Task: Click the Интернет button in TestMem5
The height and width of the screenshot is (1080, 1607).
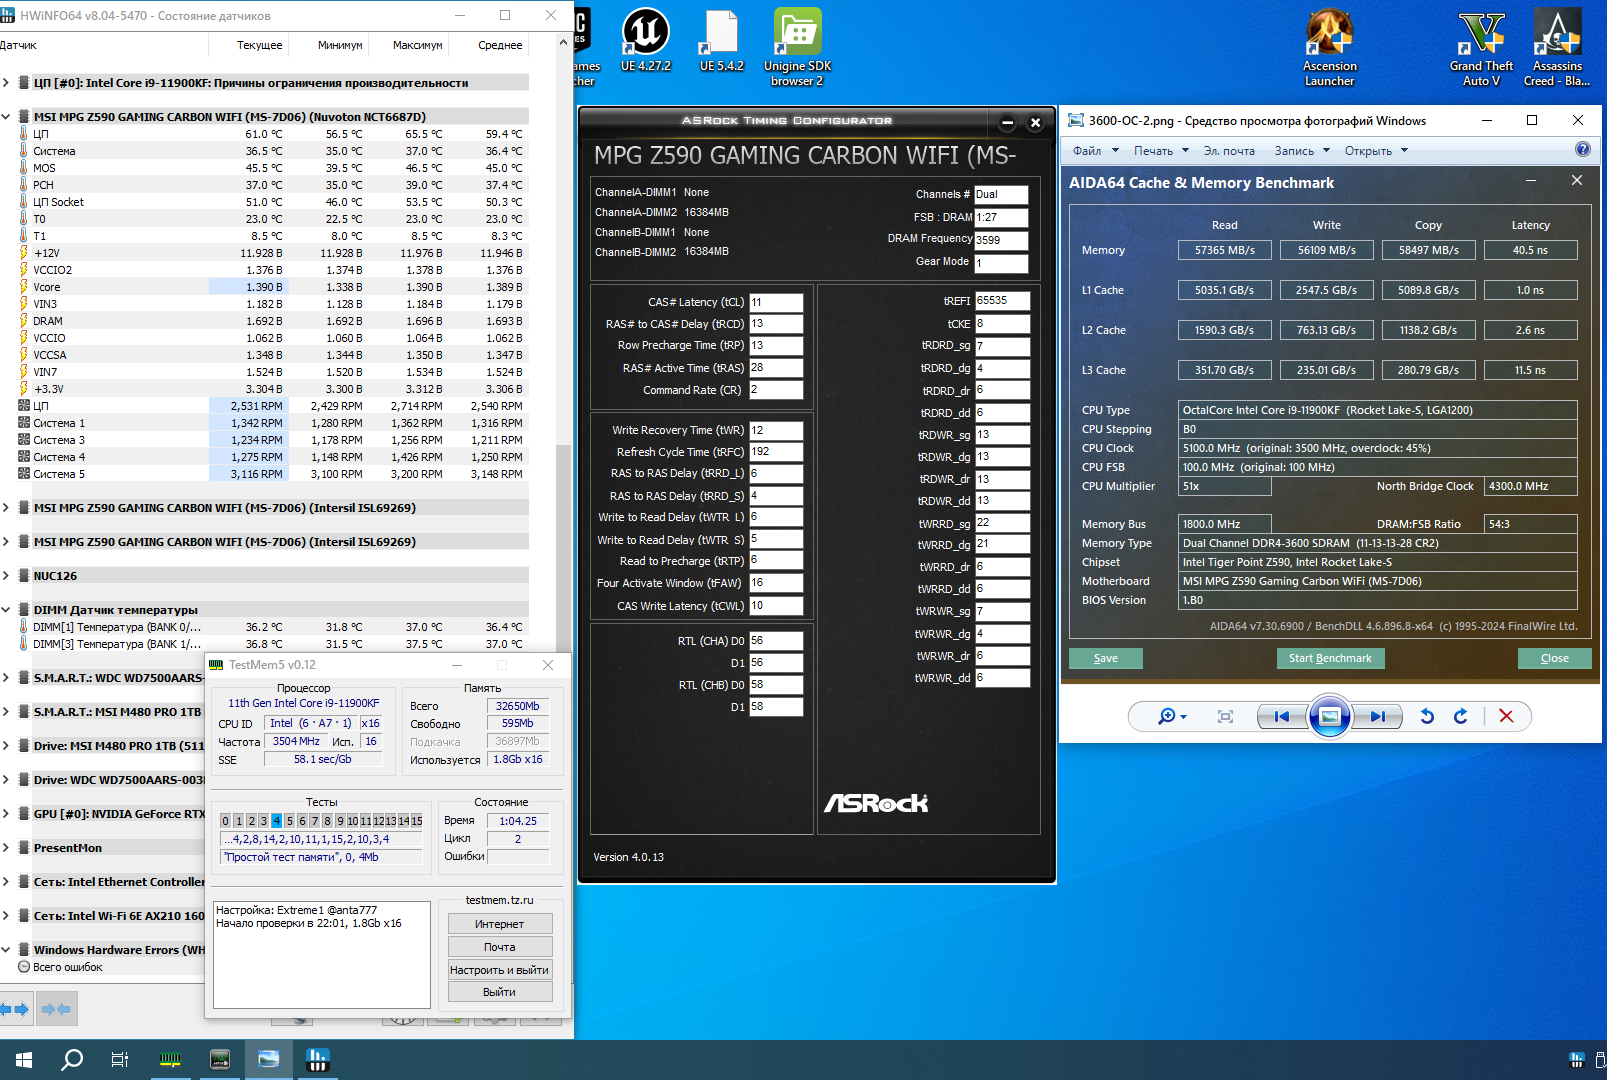Action: coord(500,924)
